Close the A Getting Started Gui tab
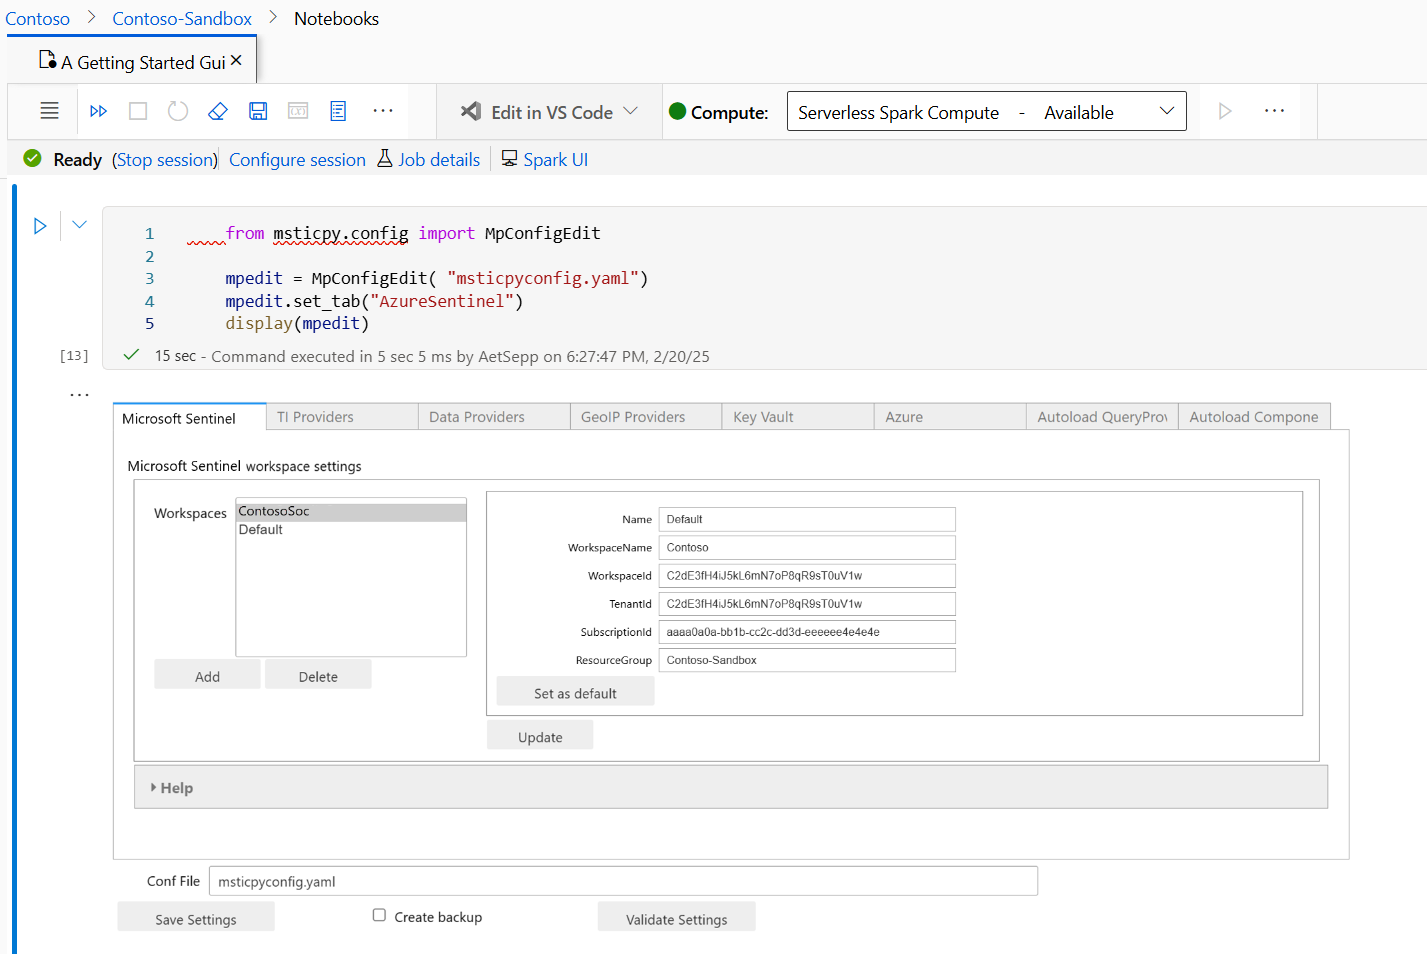1427x954 pixels. (236, 61)
